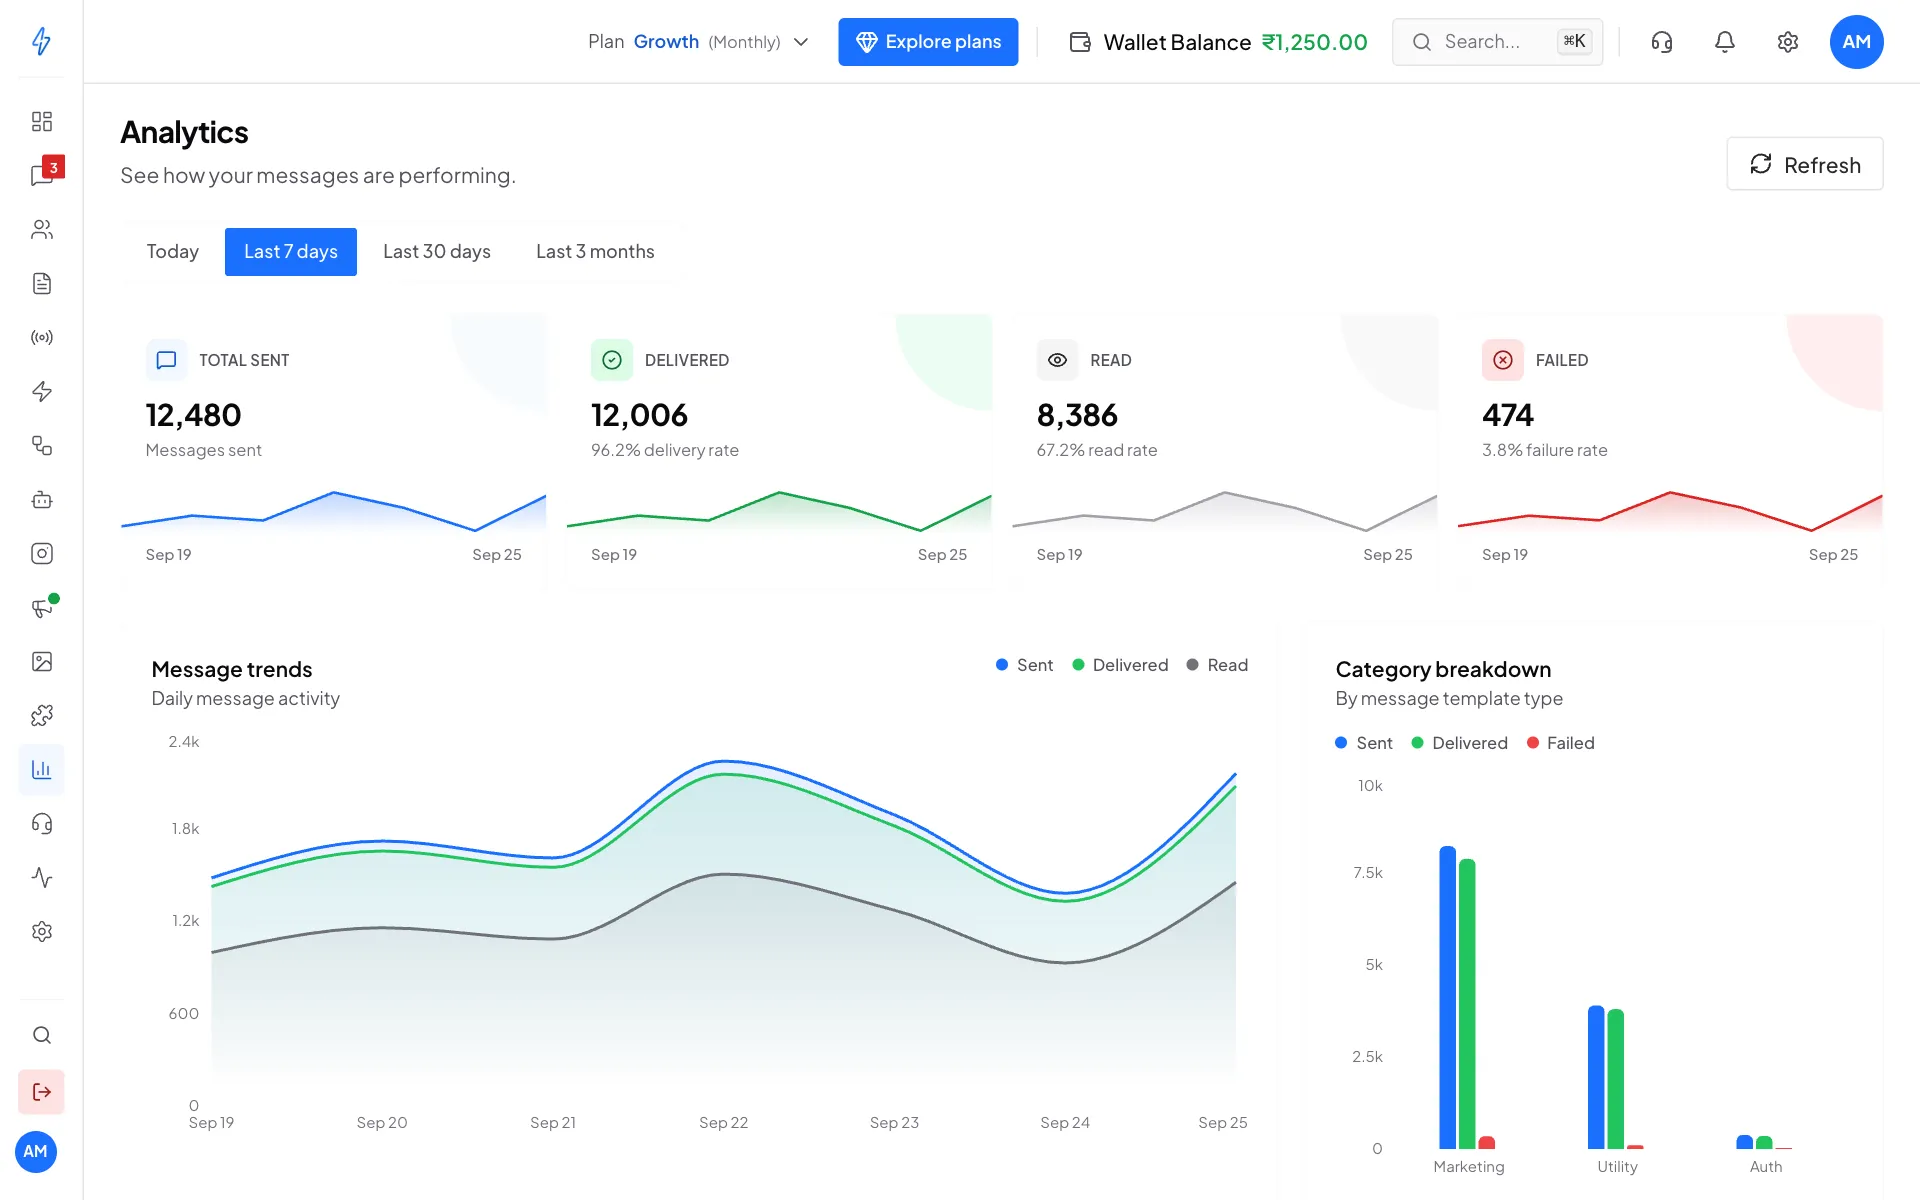1920x1200 pixels.
Task: Open the top bar headset support icon
Action: (1662, 42)
